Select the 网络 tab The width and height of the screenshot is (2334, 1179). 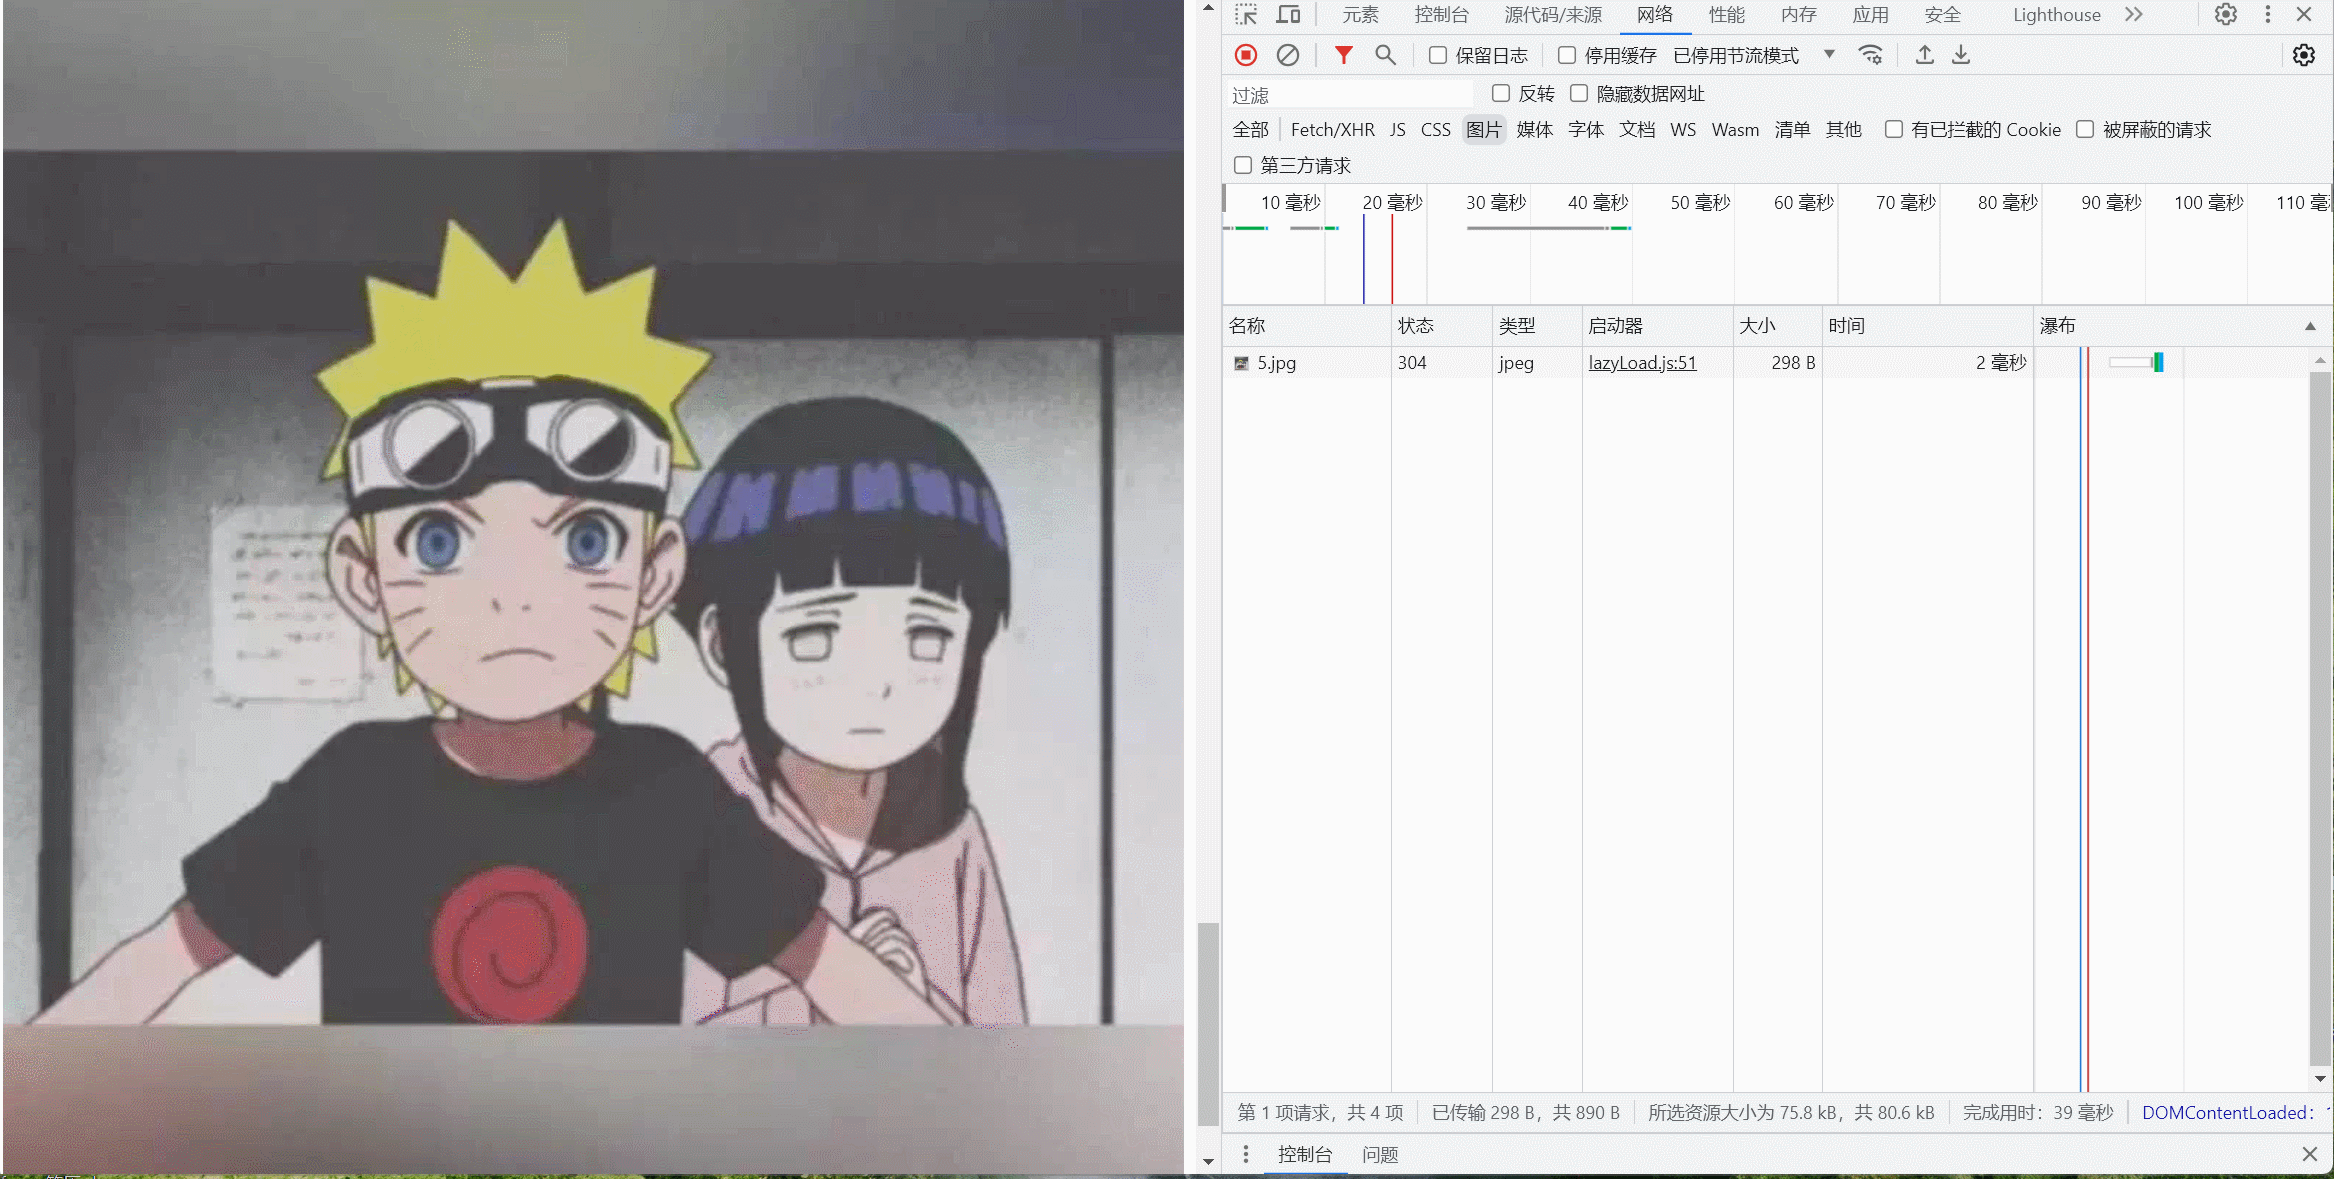pos(1655,15)
